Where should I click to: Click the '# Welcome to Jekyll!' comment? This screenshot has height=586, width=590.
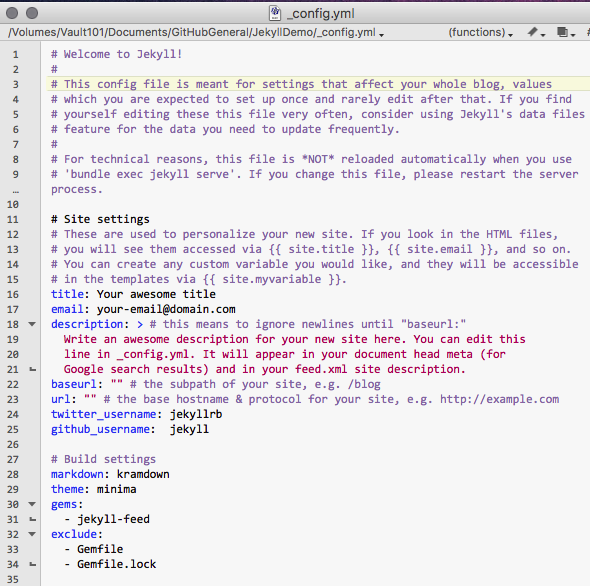pyautogui.click(x=117, y=54)
